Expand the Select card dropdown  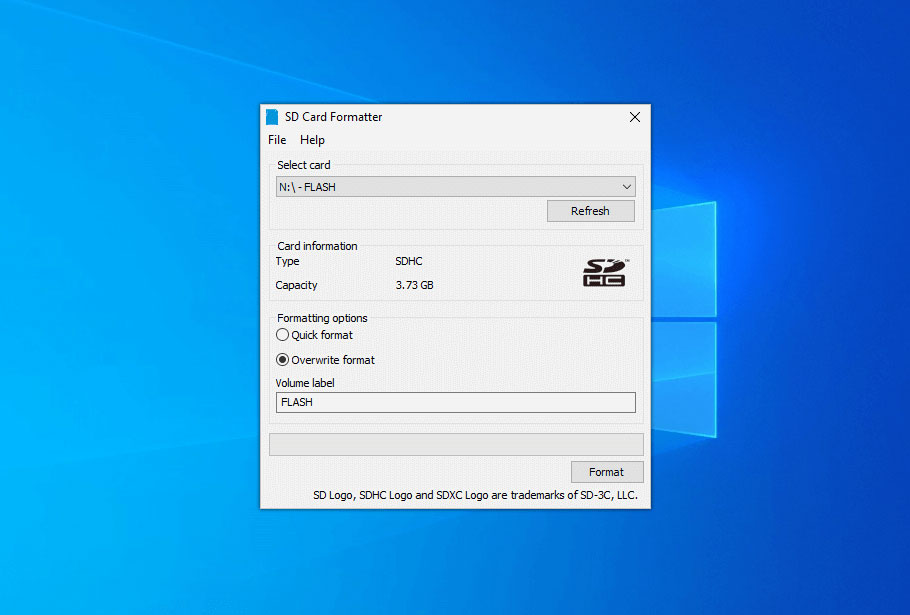(456, 187)
